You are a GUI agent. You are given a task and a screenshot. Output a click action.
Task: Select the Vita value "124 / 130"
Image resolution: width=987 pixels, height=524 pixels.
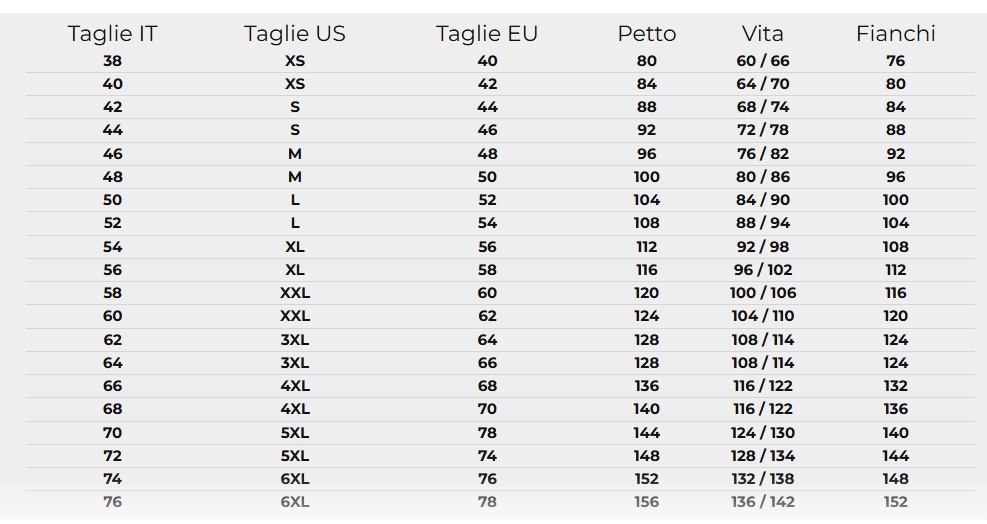pos(763,433)
